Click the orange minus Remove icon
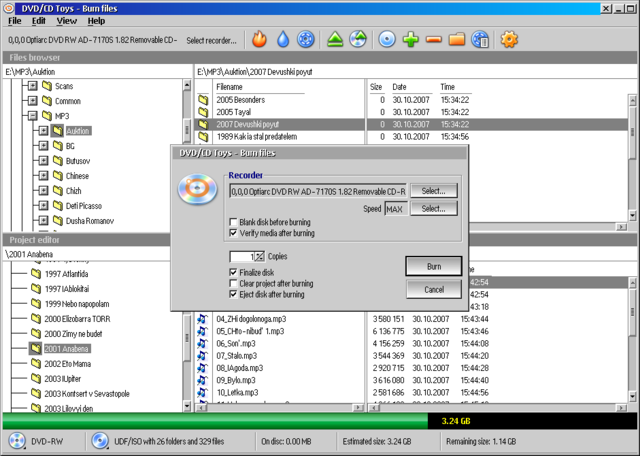 433,40
